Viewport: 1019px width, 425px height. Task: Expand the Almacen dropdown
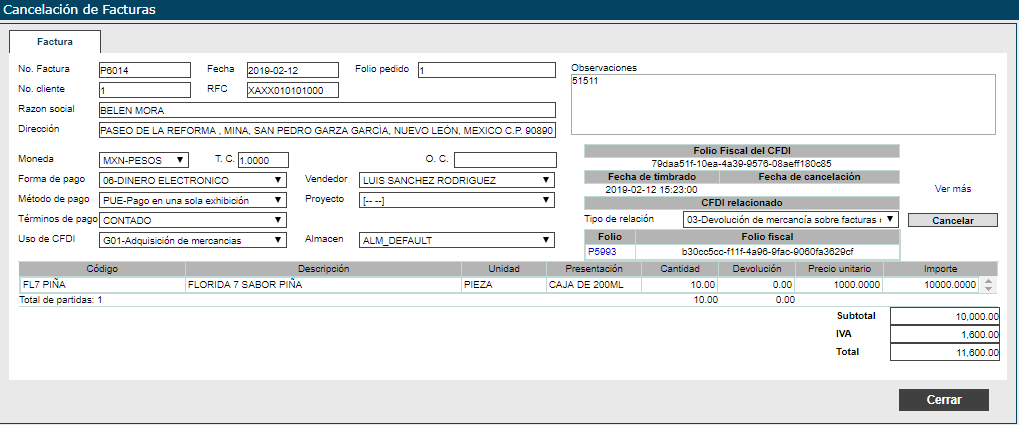coord(456,240)
